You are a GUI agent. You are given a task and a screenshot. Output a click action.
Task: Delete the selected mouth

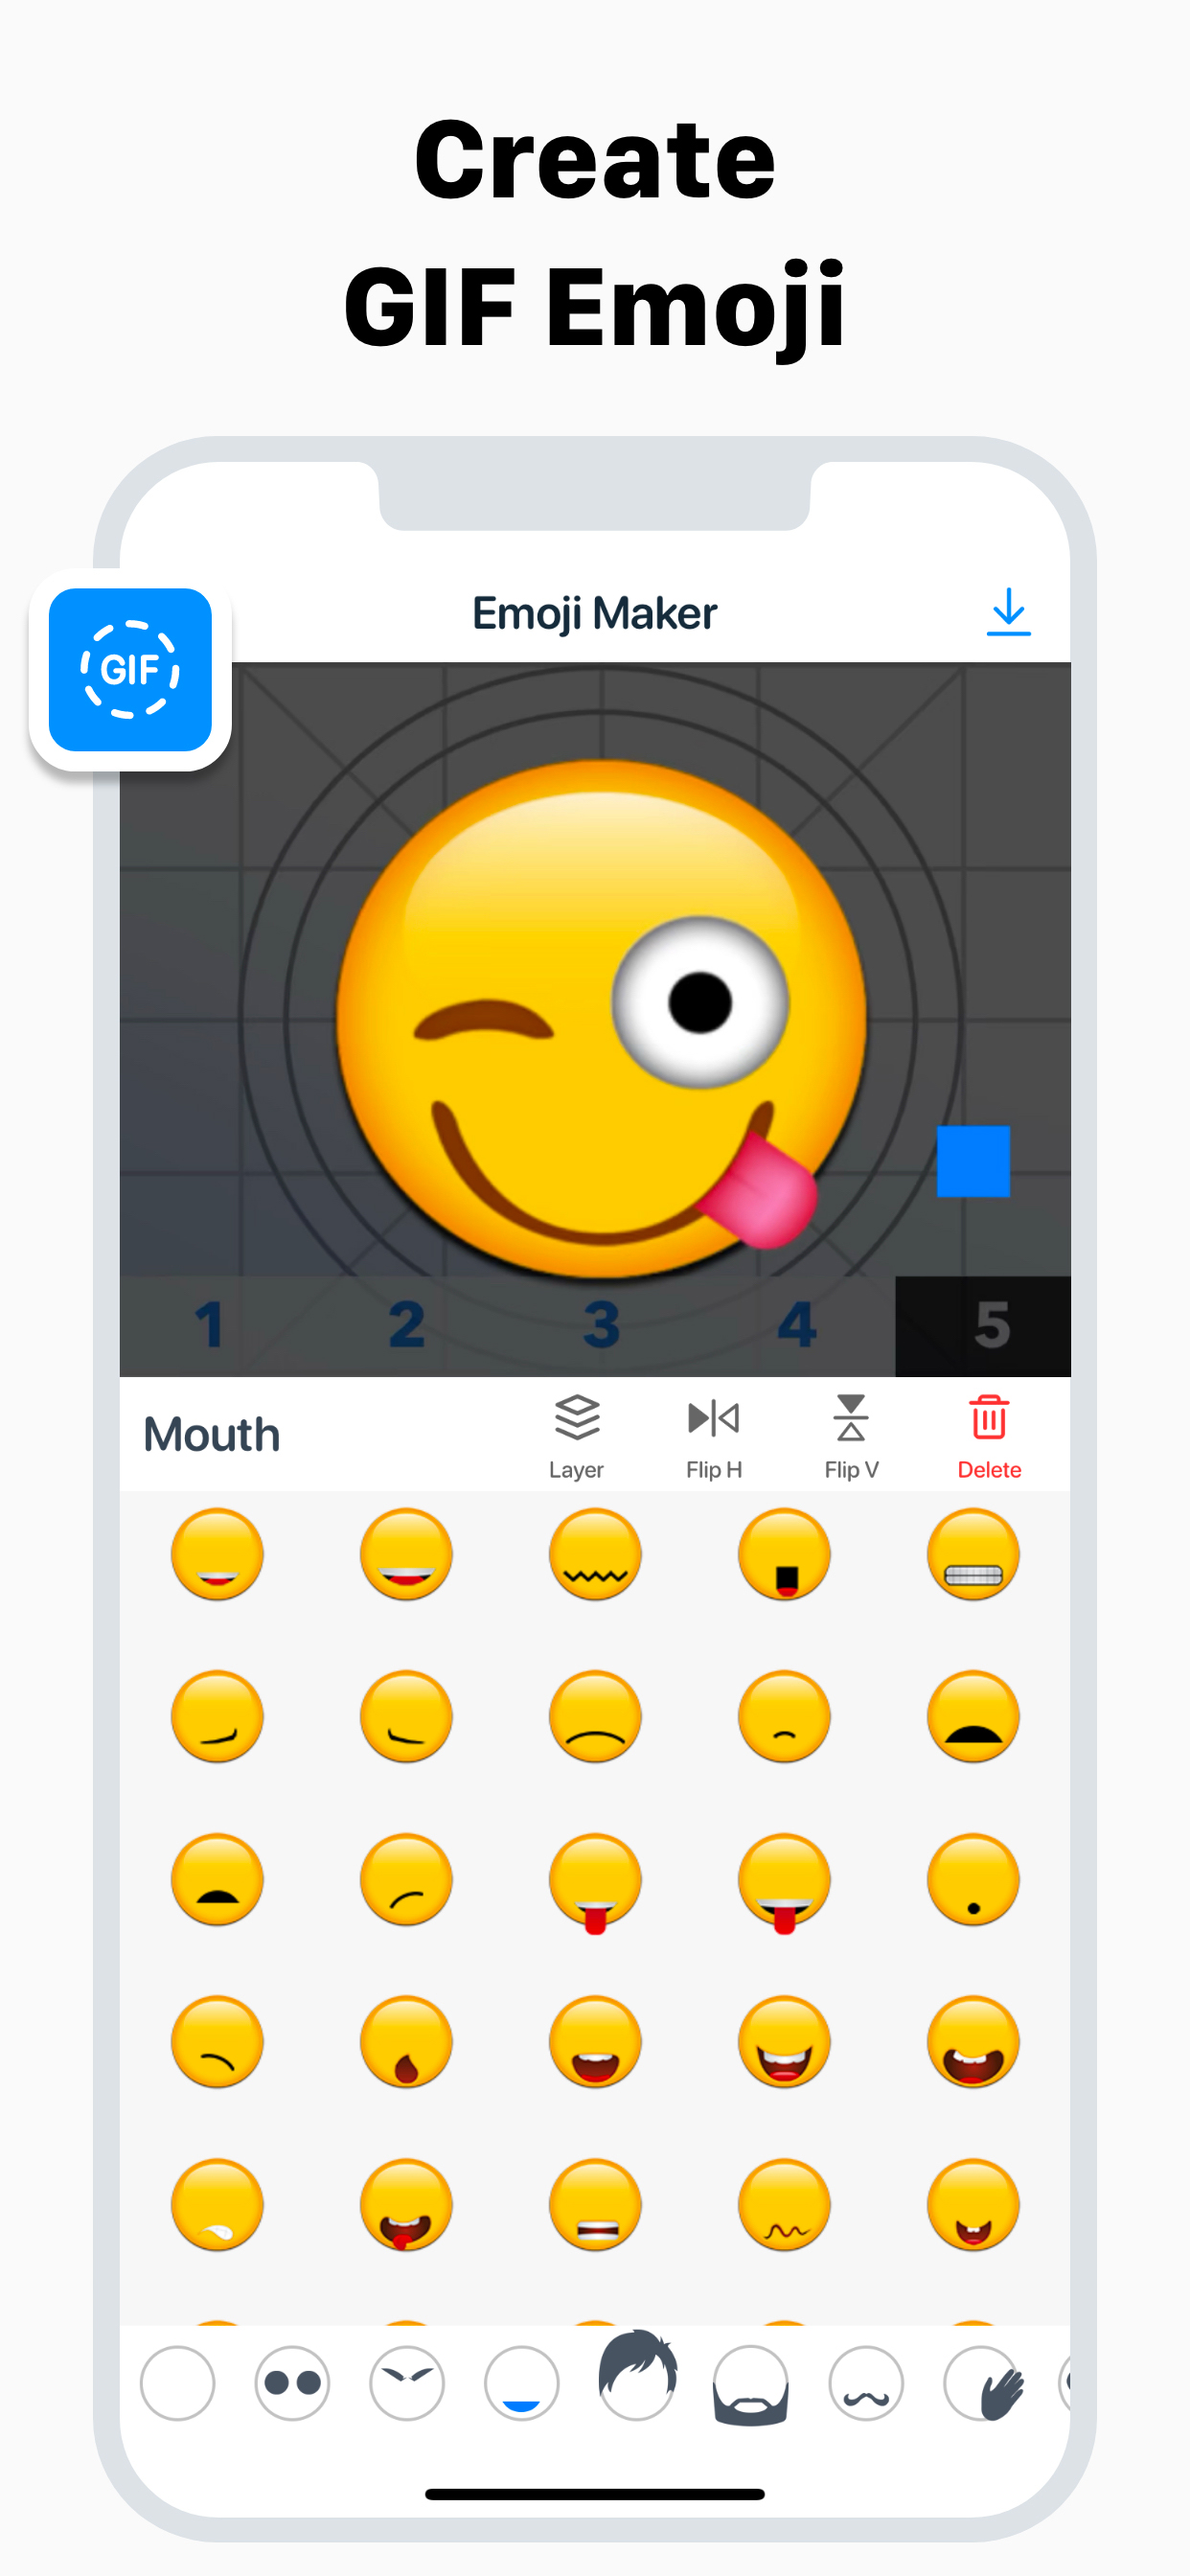tap(989, 1437)
